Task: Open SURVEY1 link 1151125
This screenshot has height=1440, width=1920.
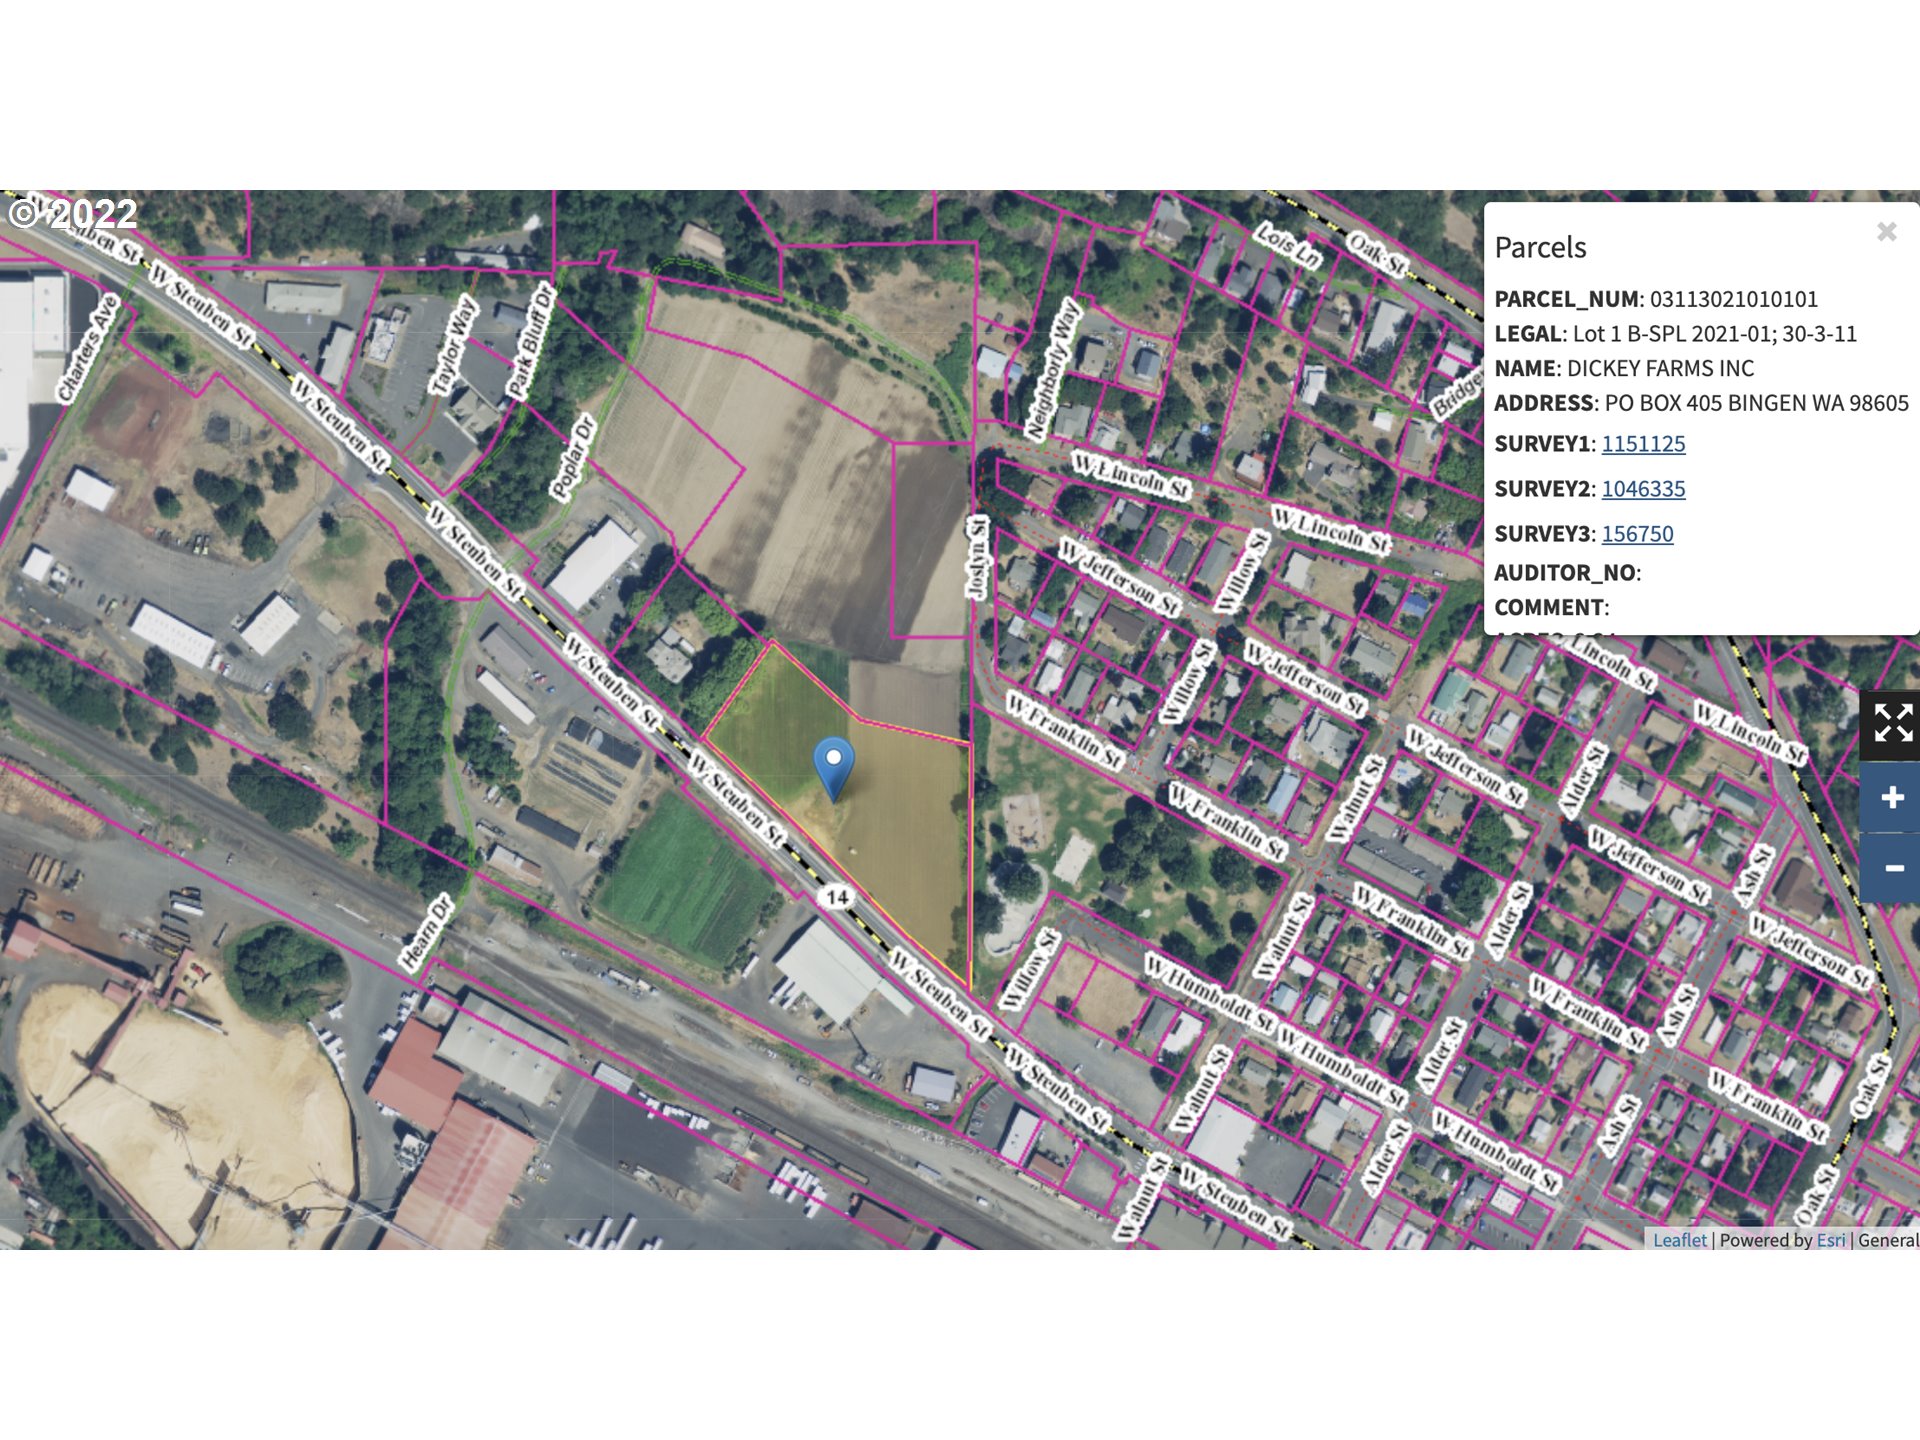Action: (1643, 444)
